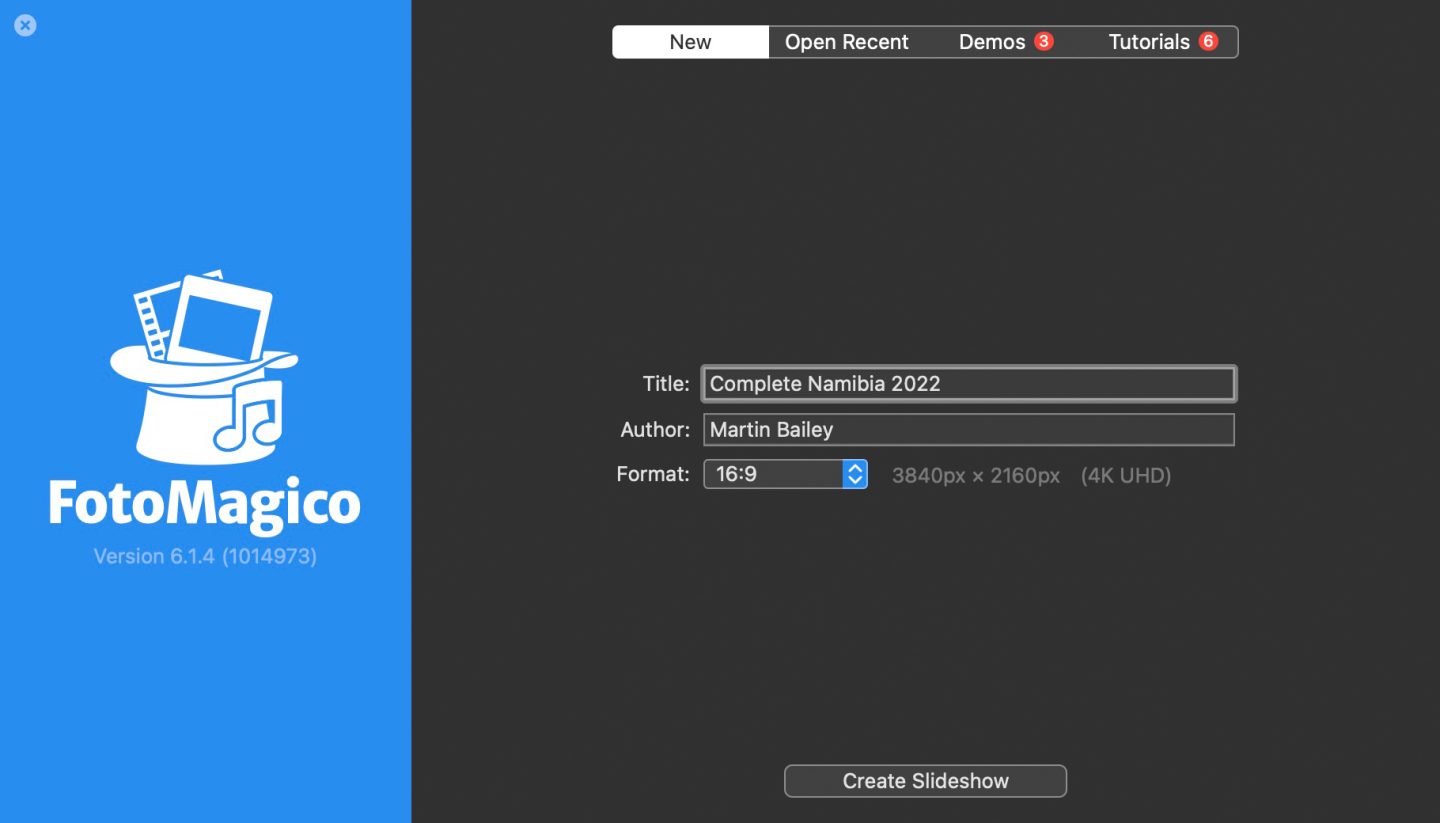Go to the Tutorials tab

click(x=1149, y=42)
